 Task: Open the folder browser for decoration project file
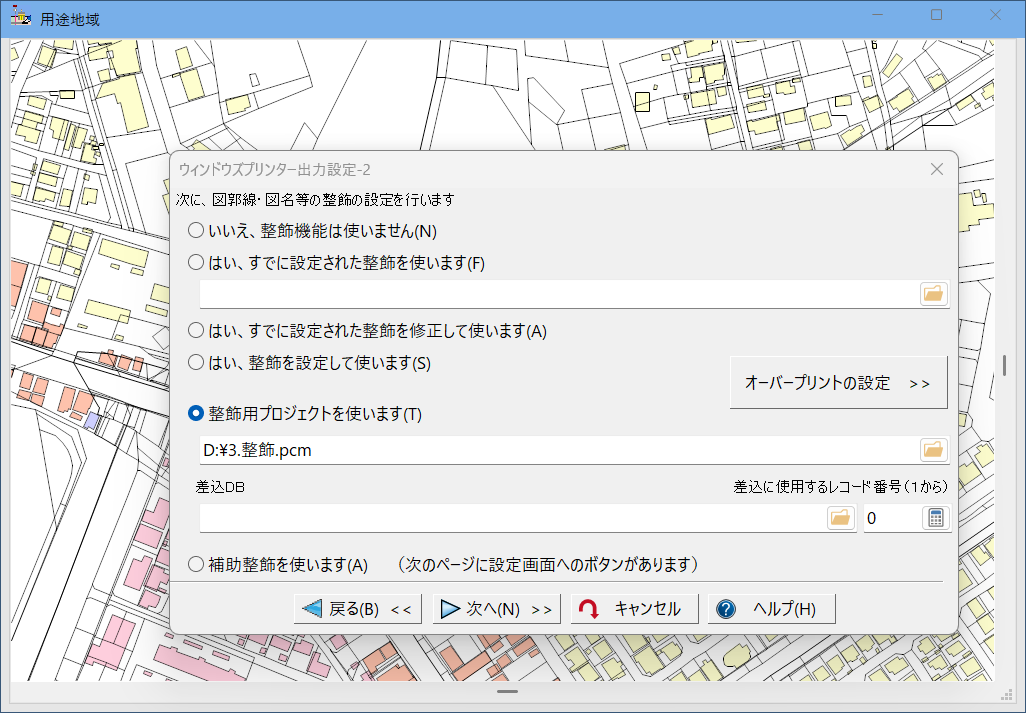tap(933, 450)
